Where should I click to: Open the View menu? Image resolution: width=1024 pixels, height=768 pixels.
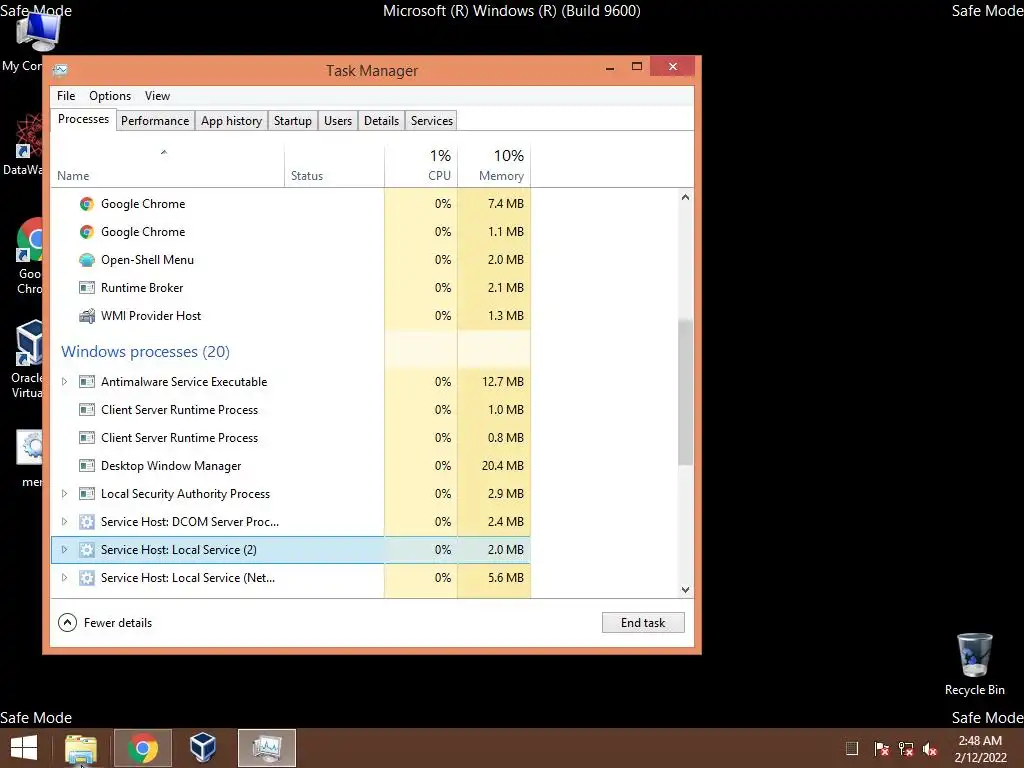pyautogui.click(x=157, y=96)
